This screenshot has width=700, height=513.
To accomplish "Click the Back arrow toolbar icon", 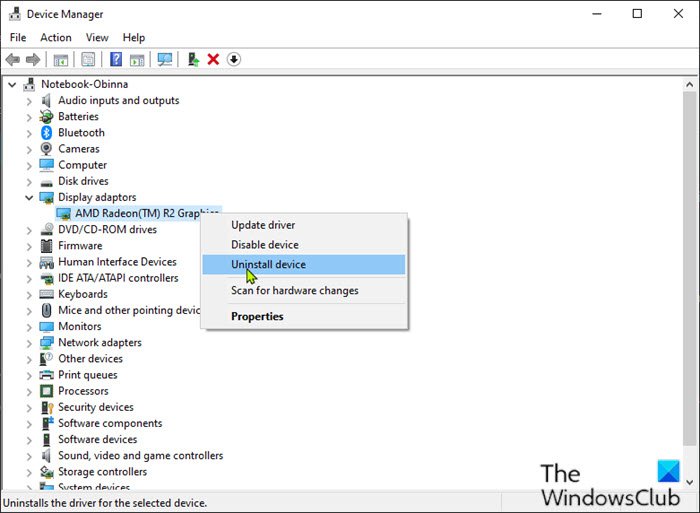I will pyautogui.click(x=12, y=59).
